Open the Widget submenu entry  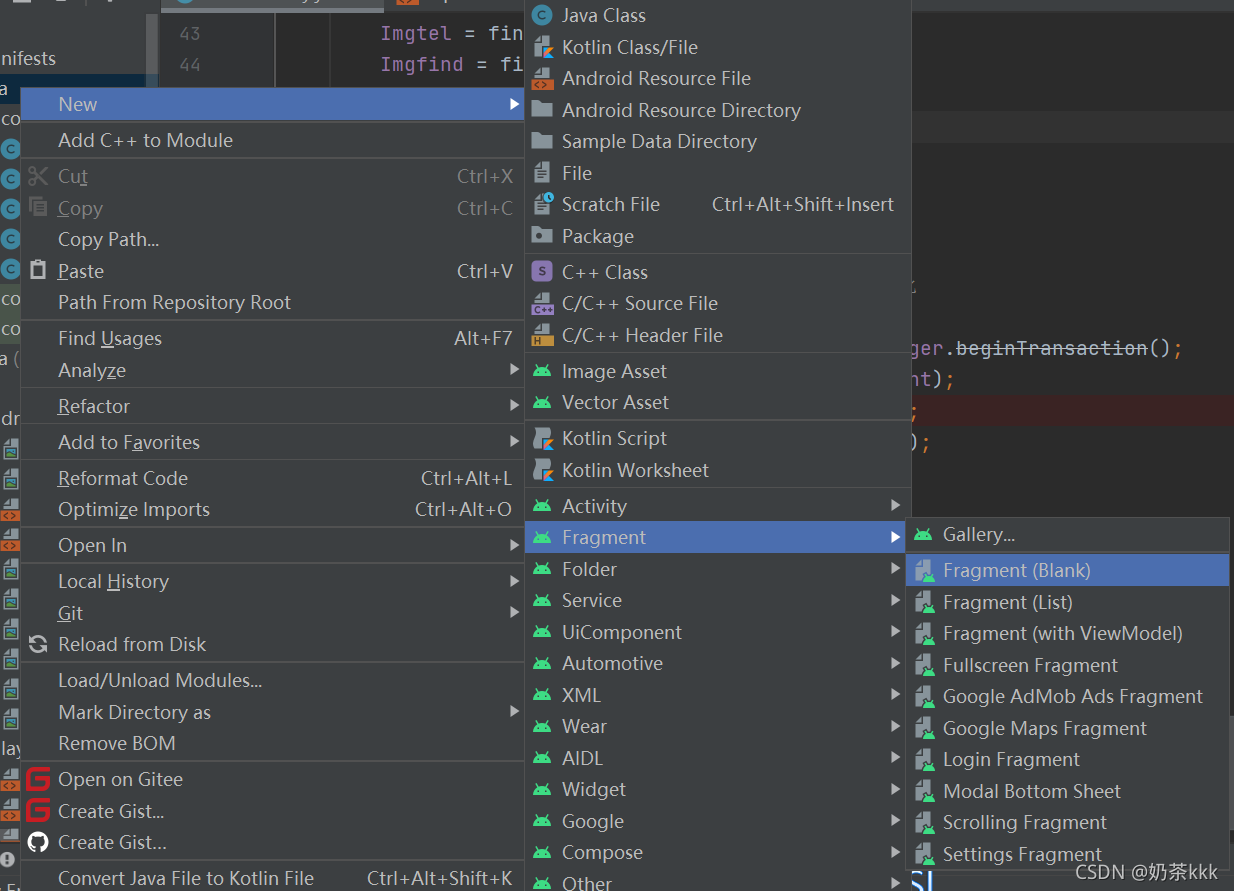tap(717, 789)
